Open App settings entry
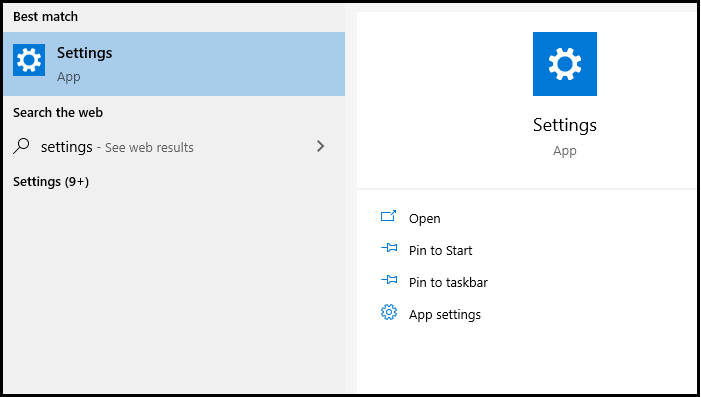This screenshot has width=701, height=397. (445, 315)
